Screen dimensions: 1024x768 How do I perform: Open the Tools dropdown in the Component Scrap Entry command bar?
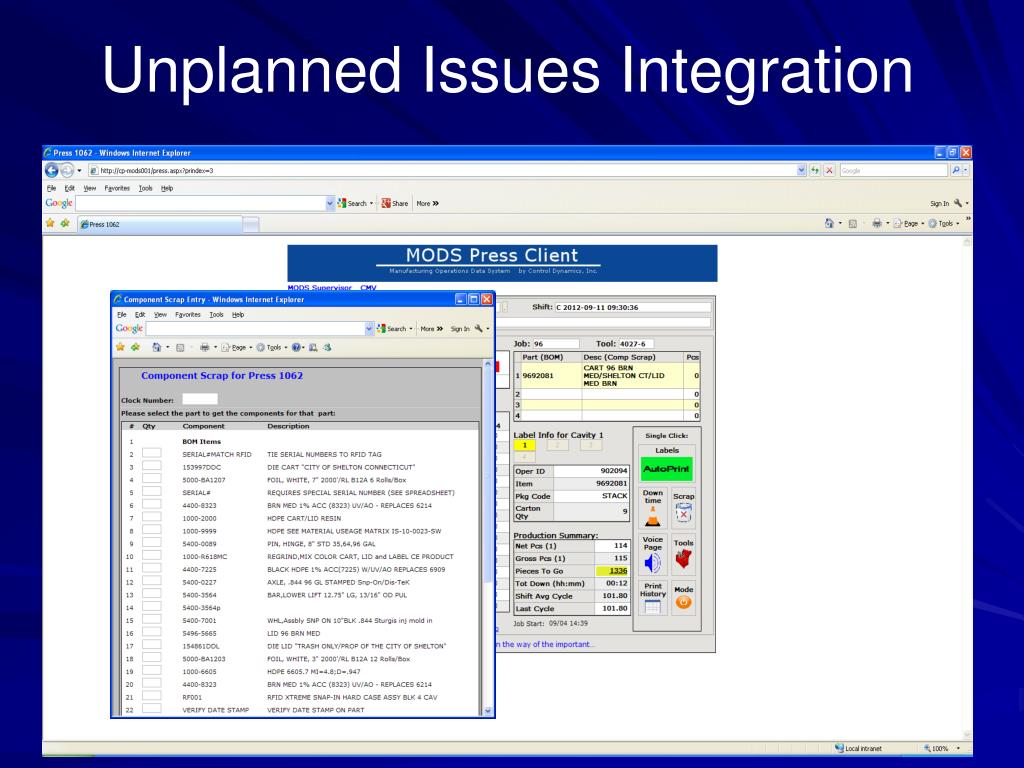(272, 347)
